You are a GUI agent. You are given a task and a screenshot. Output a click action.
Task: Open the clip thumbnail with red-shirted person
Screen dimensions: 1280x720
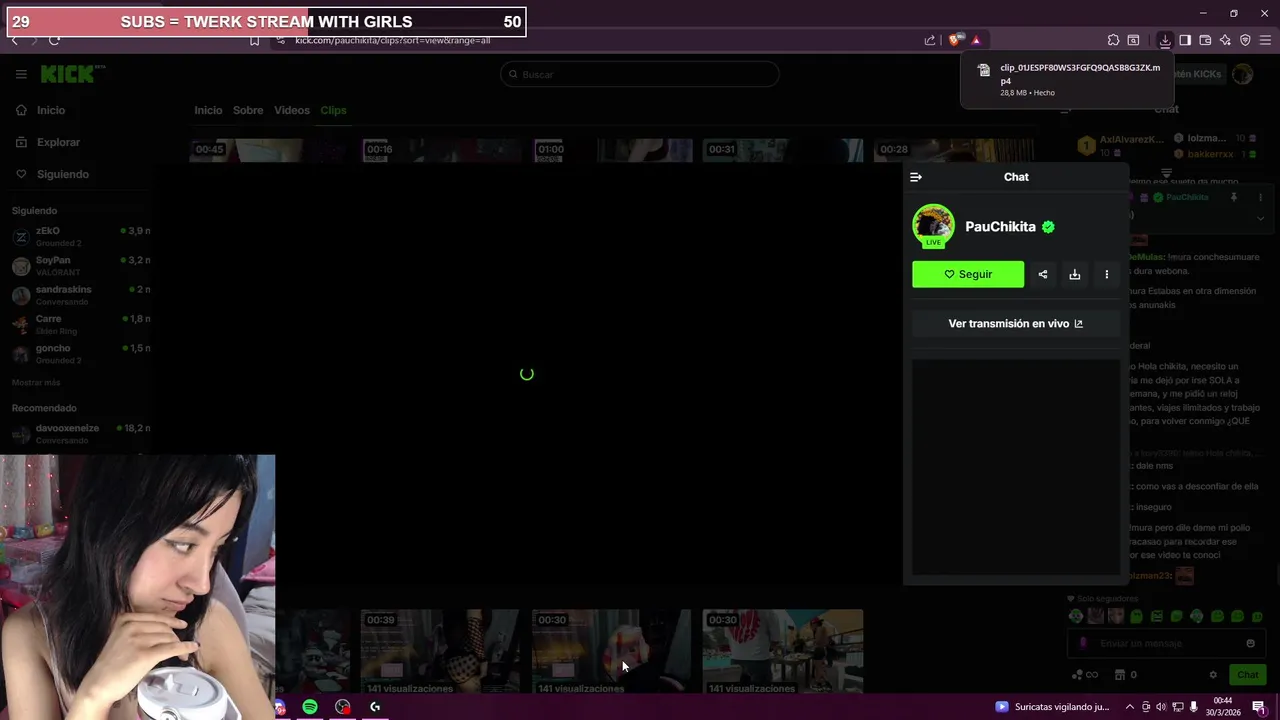(782, 651)
